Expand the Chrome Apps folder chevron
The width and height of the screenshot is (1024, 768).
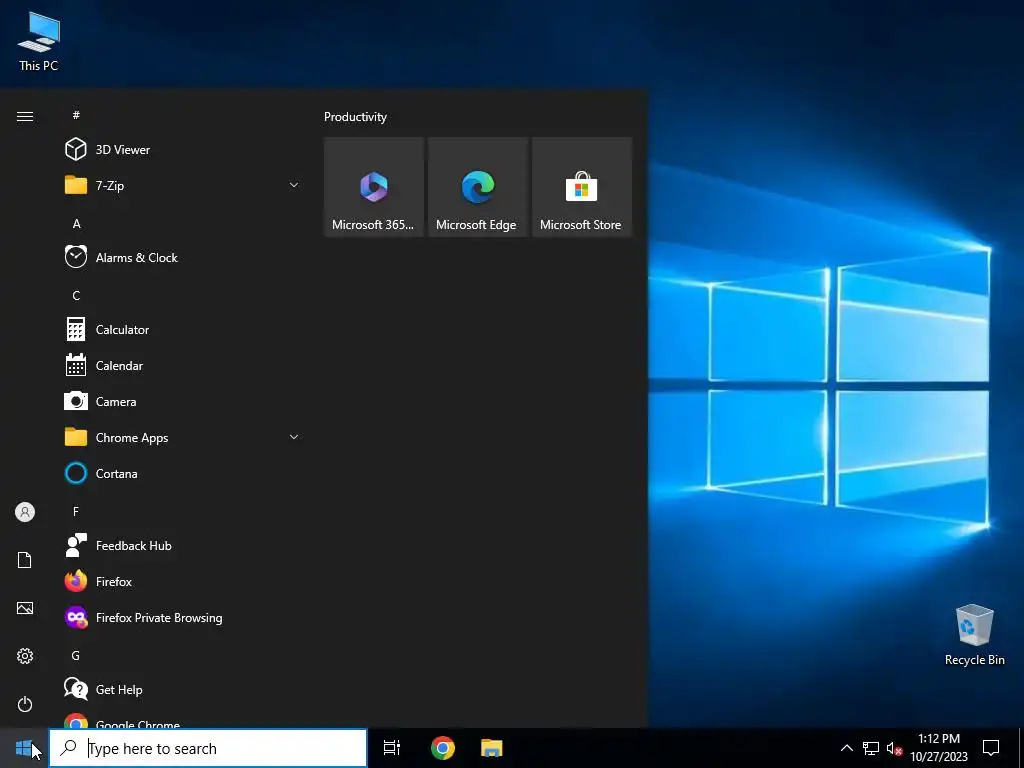point(294,437)
